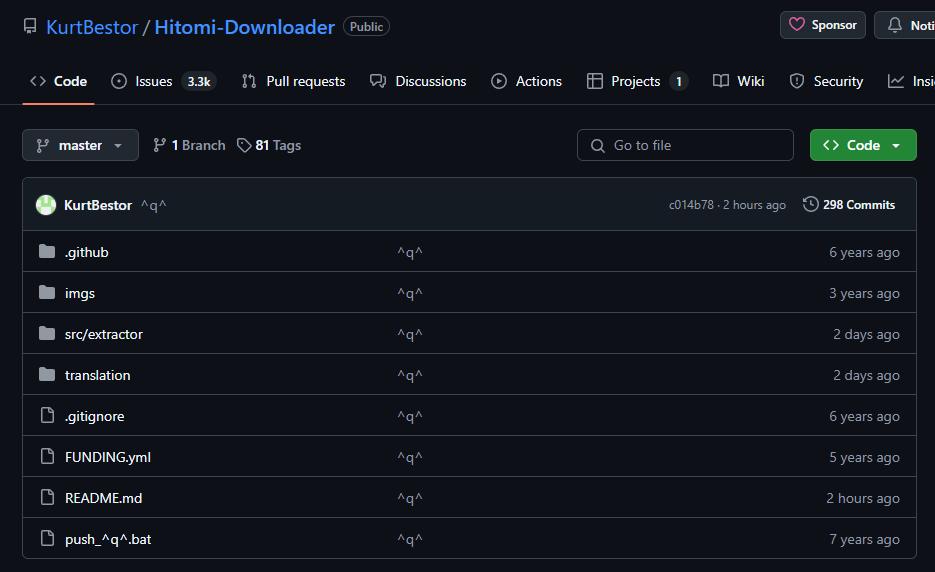Open the Projects tab
This screenshot has width=935, height=572.
(x=637, y=81)
